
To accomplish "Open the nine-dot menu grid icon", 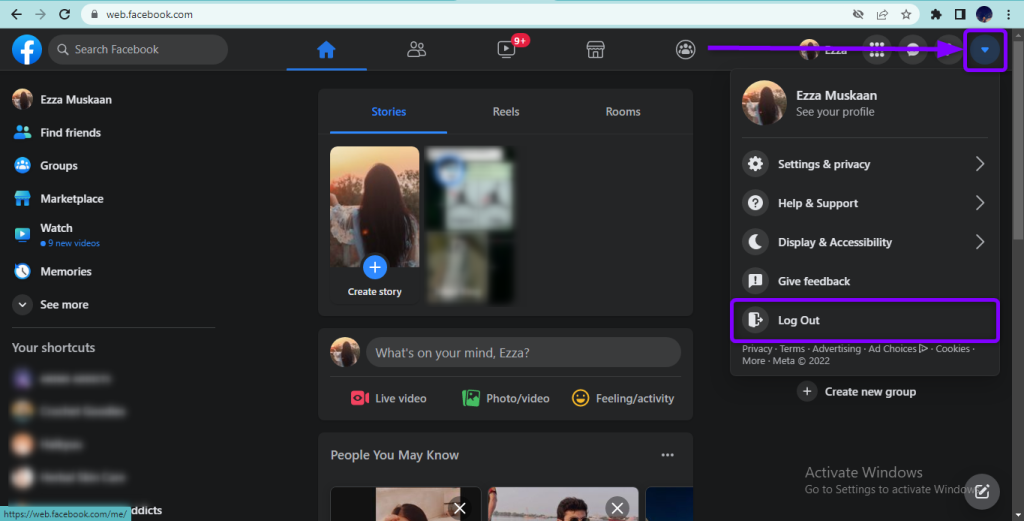I will pos(877,50).
